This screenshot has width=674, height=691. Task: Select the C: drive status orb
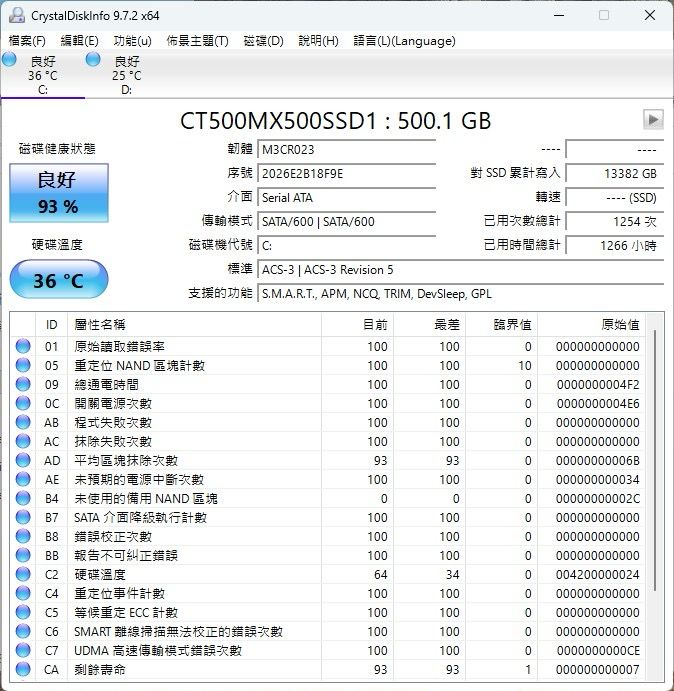pos(10,61)
